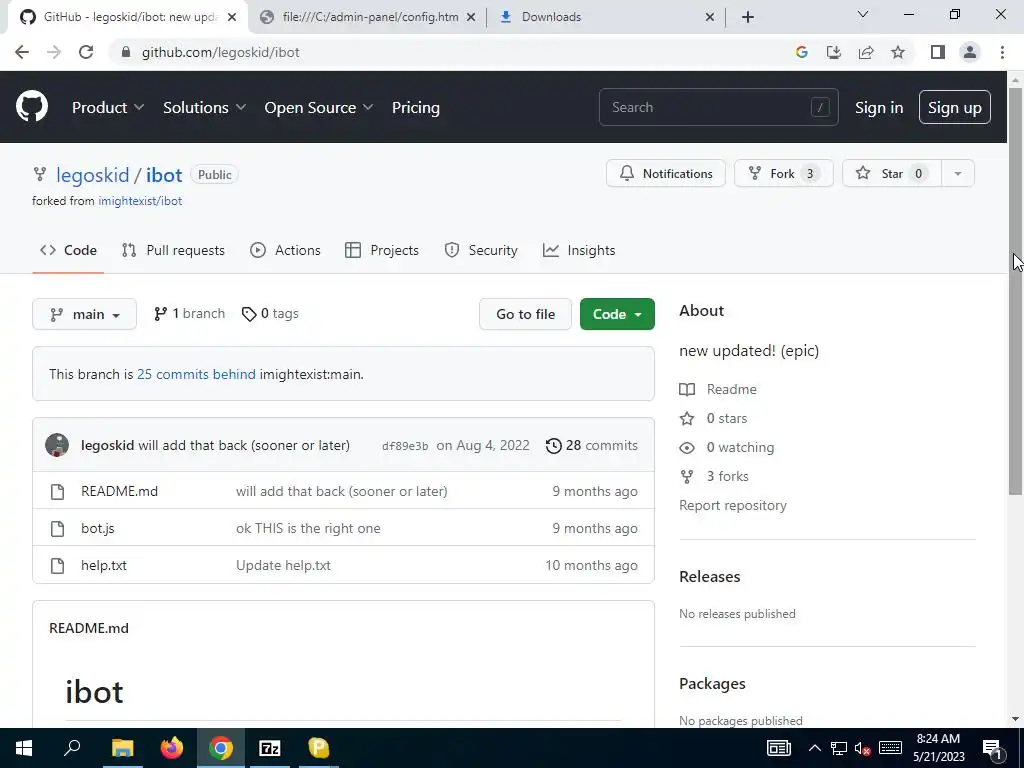Open the 25 commits behind link

pyautogui.click(x=196, y=375)
